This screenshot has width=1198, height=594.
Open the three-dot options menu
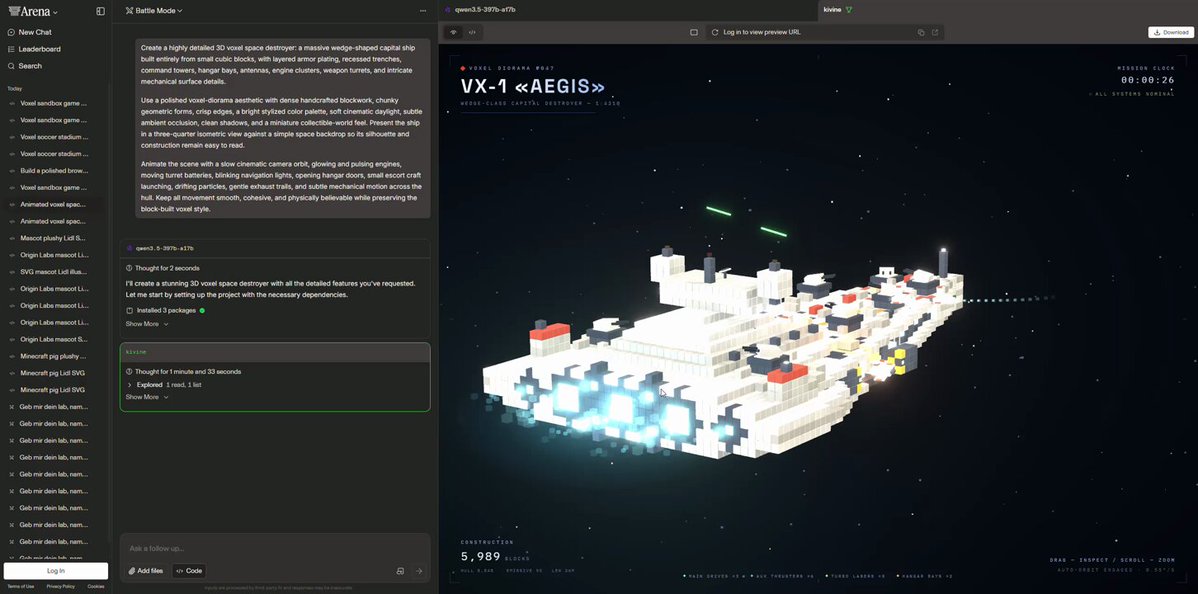coord(423,11)
